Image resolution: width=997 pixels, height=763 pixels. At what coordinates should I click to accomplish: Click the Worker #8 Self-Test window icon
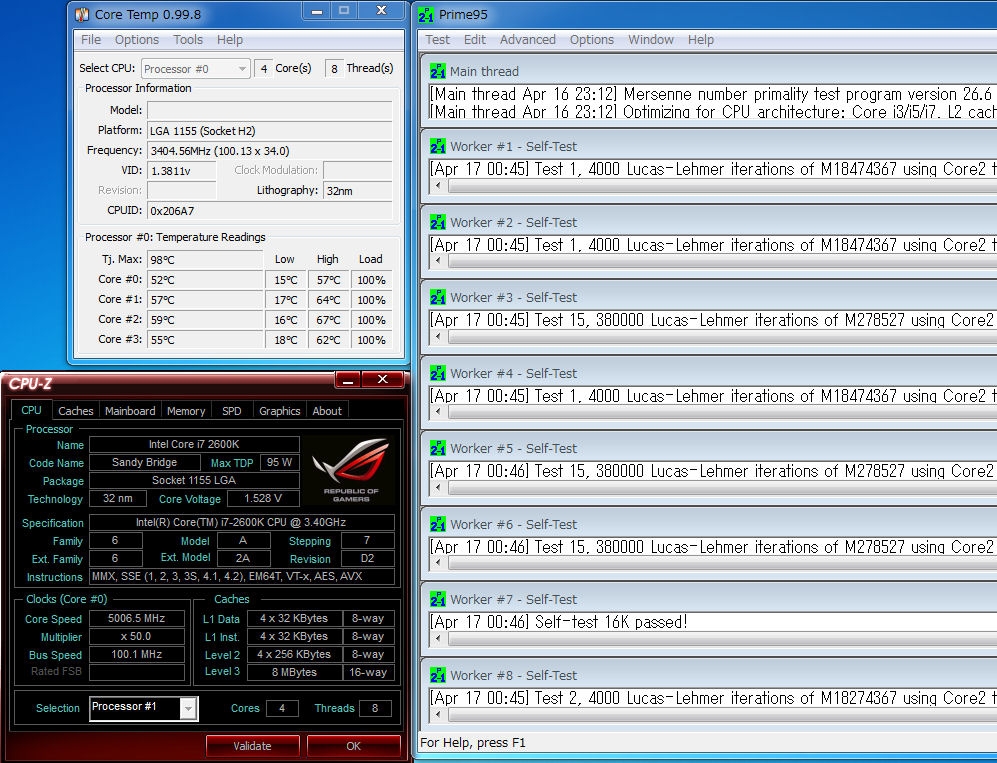[x=437, y=675]
